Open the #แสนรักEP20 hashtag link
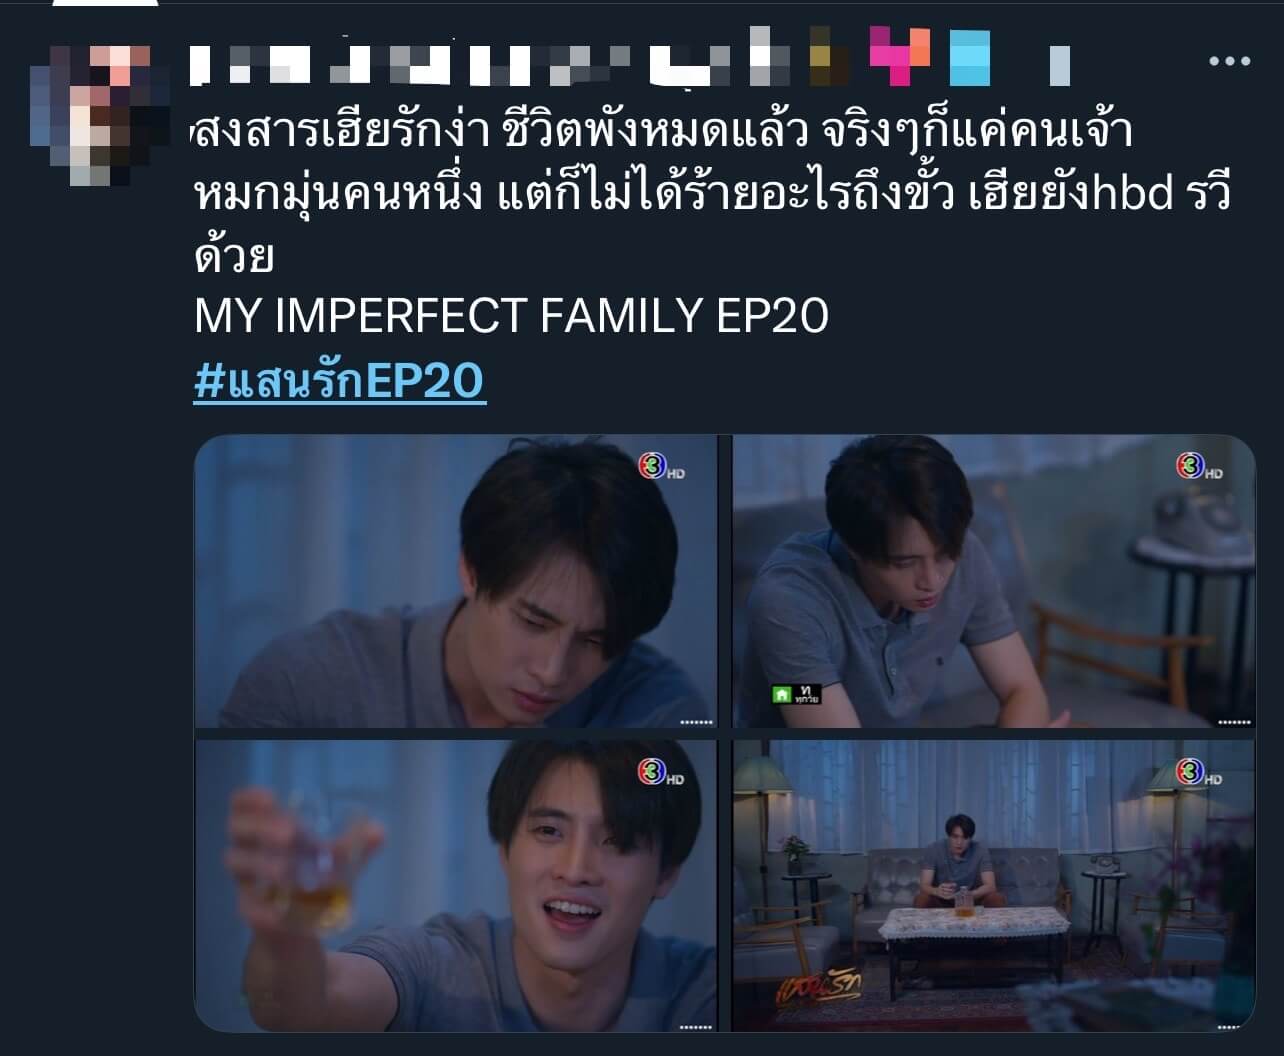 point(340,381)
